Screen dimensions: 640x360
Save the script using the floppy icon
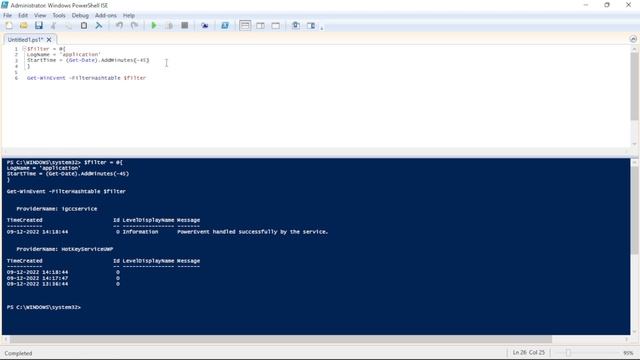pyautogui.click(x=39, y=25)
